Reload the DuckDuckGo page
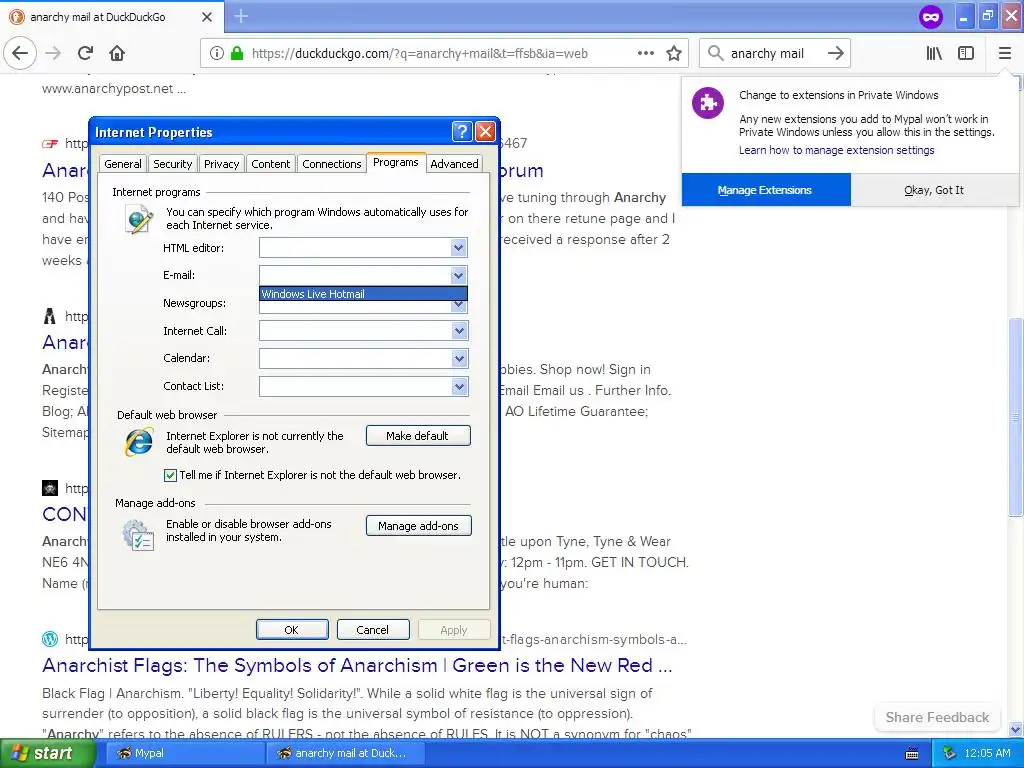 [85, 53]
